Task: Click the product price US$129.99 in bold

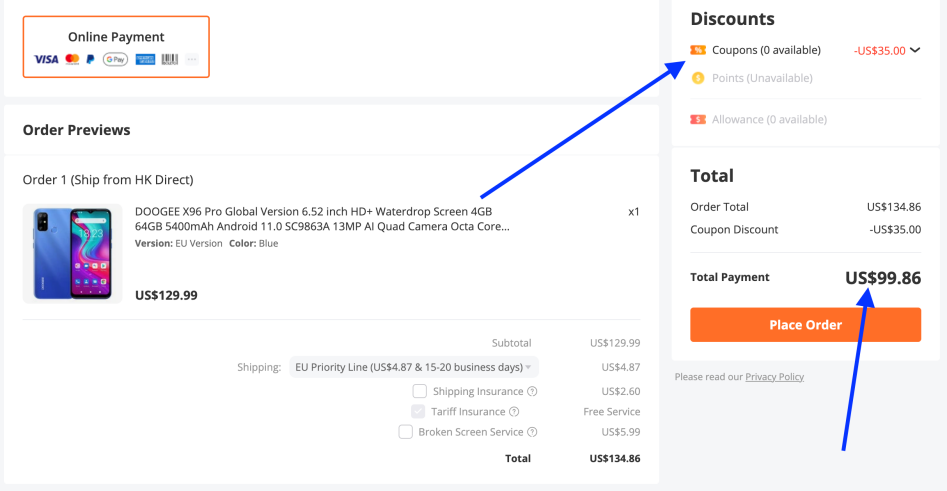Action: (166, 295)
